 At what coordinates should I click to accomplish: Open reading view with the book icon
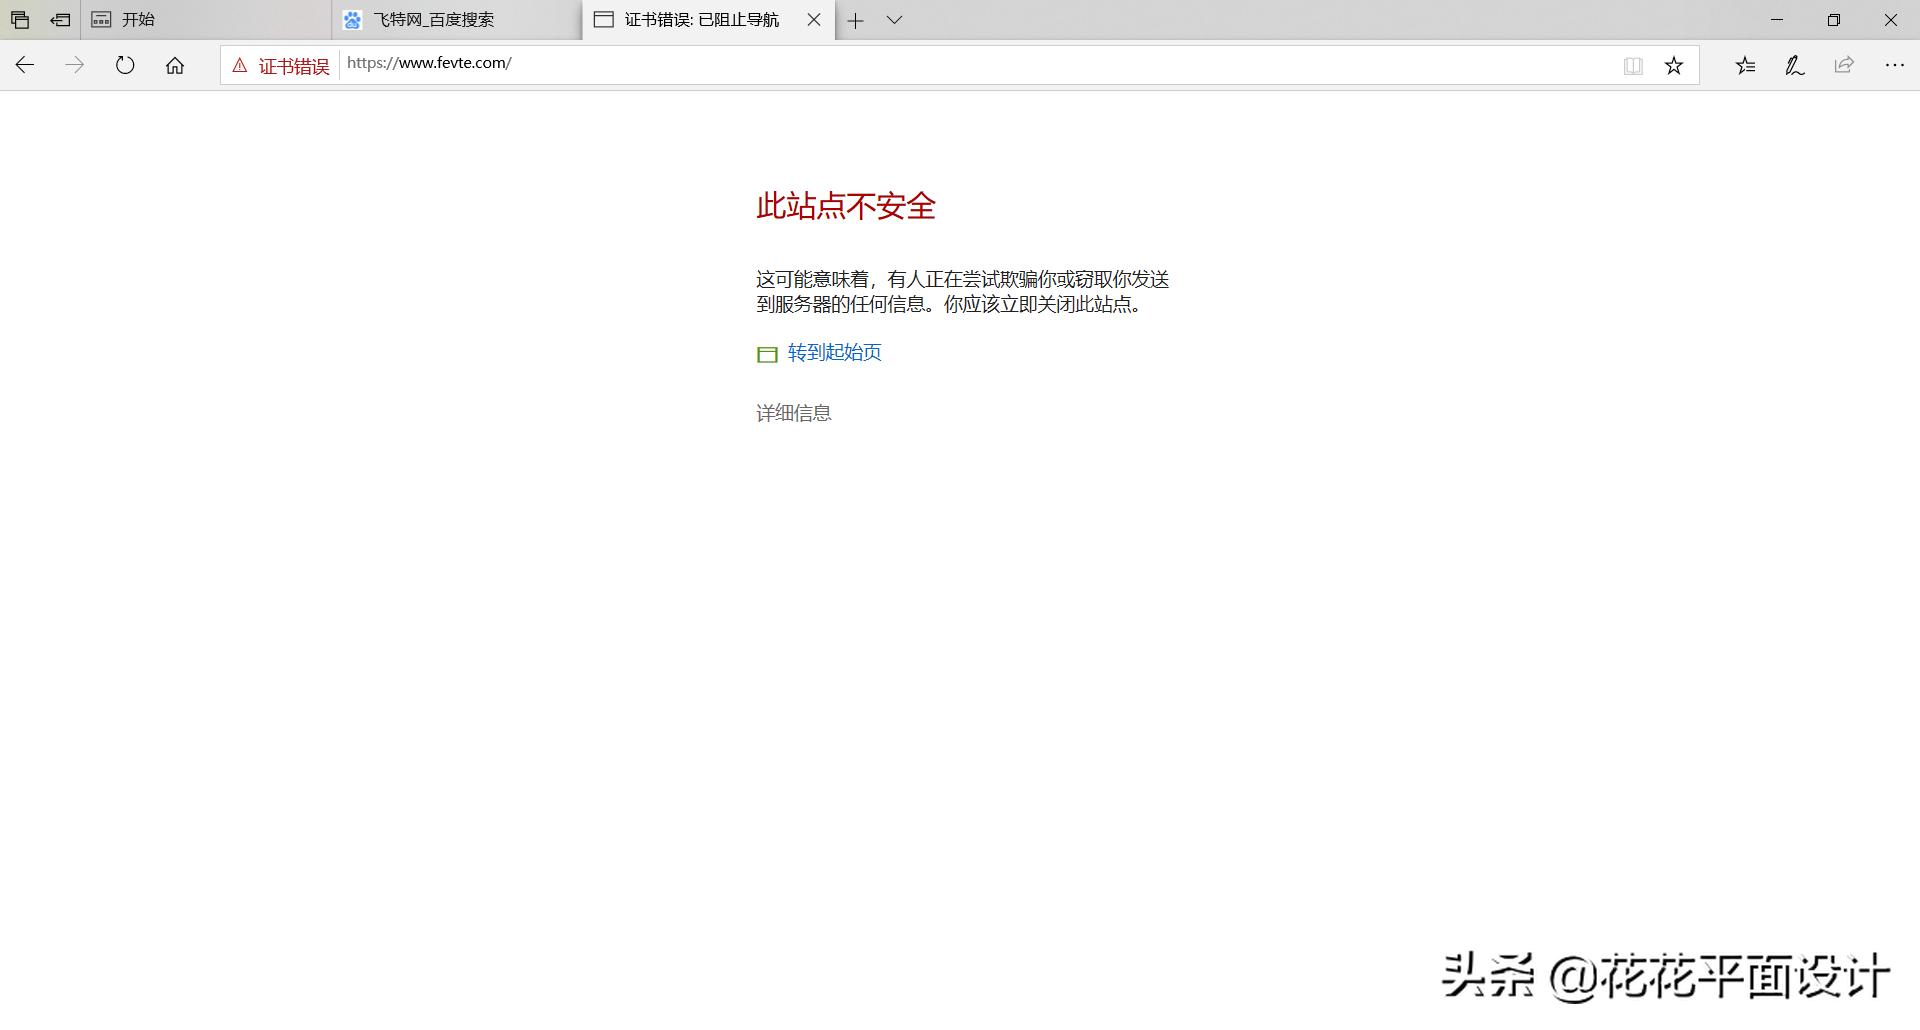pos(1633,65)
